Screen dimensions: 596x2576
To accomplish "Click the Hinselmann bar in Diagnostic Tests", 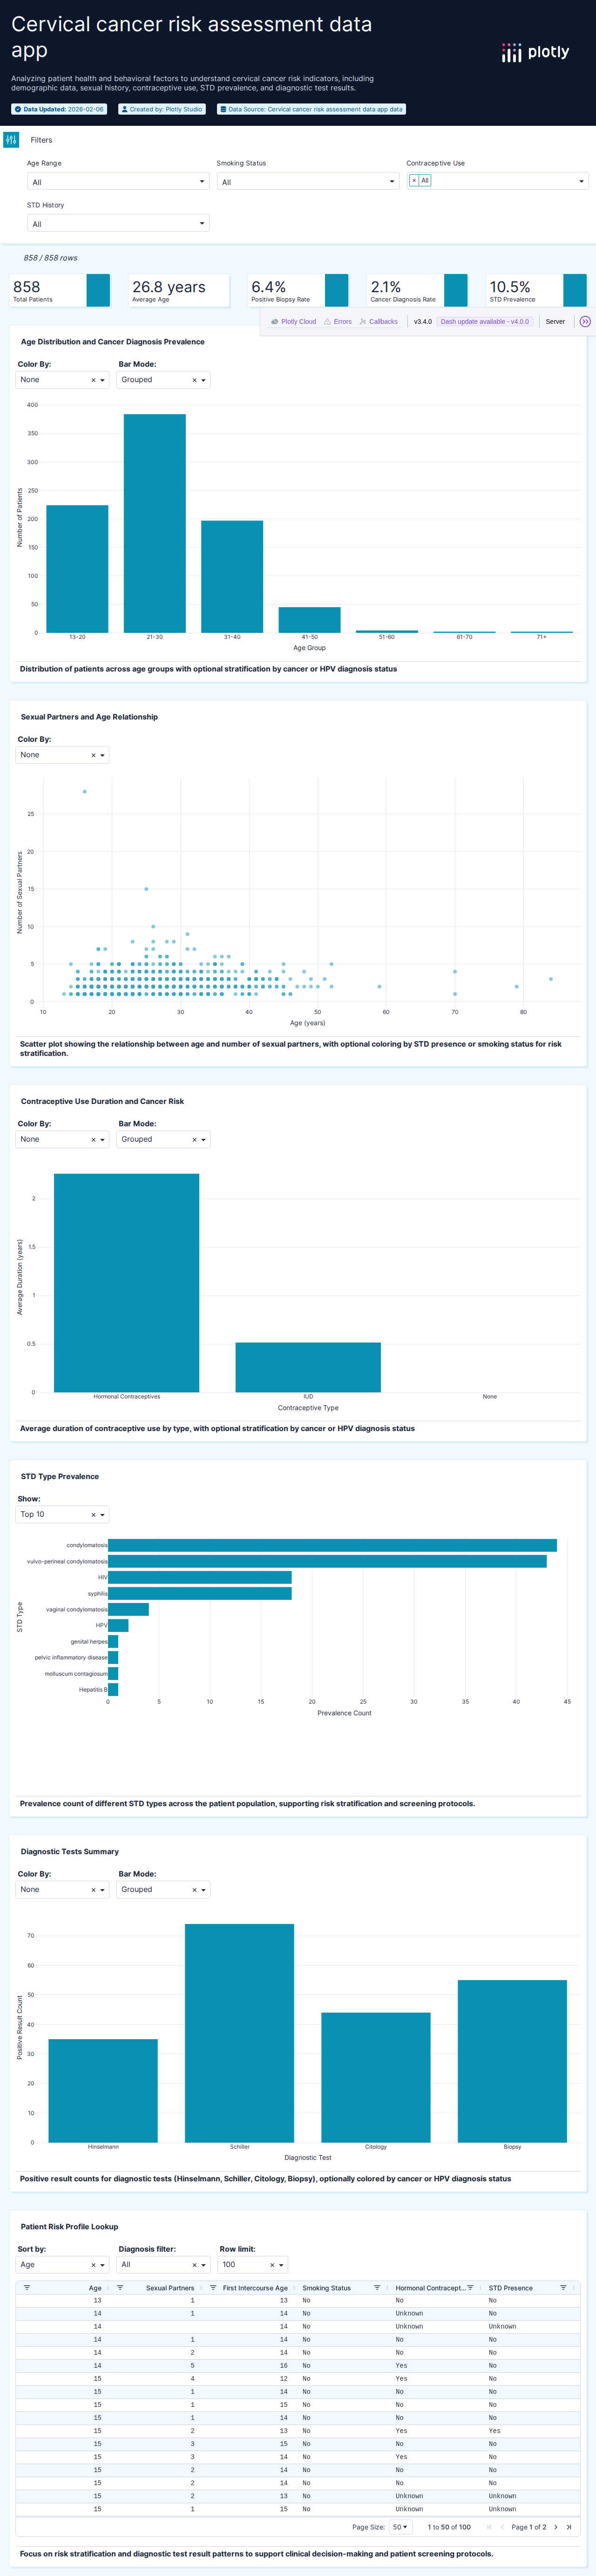I will pyautogui.click(x=103, y=2091).
